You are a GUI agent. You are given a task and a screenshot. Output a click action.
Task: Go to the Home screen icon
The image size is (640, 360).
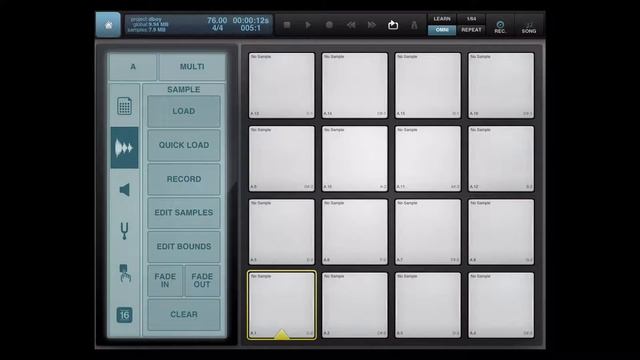[108, 25]
